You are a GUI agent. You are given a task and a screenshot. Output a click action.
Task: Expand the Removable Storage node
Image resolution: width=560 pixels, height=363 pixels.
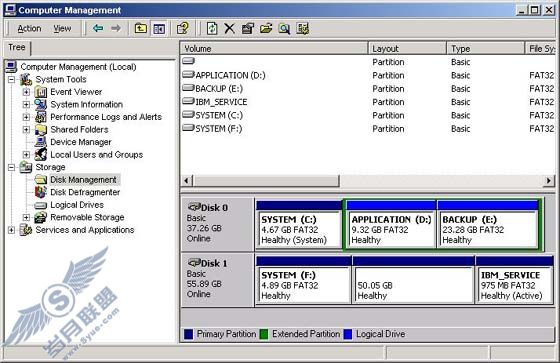click(x=26, y=217)
